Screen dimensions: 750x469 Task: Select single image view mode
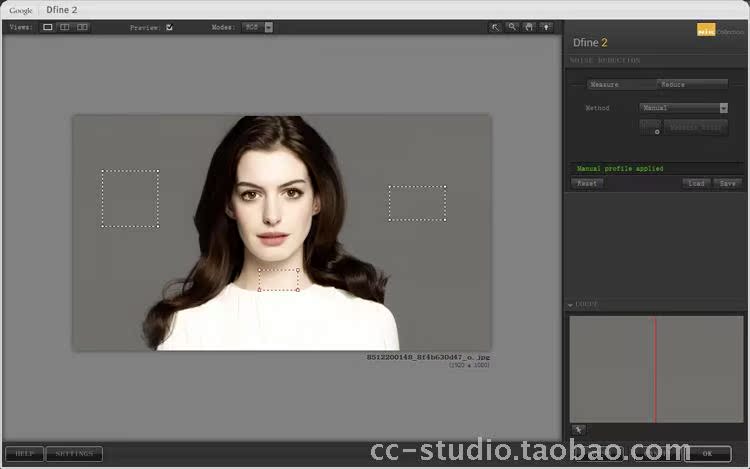click(48, 27)
